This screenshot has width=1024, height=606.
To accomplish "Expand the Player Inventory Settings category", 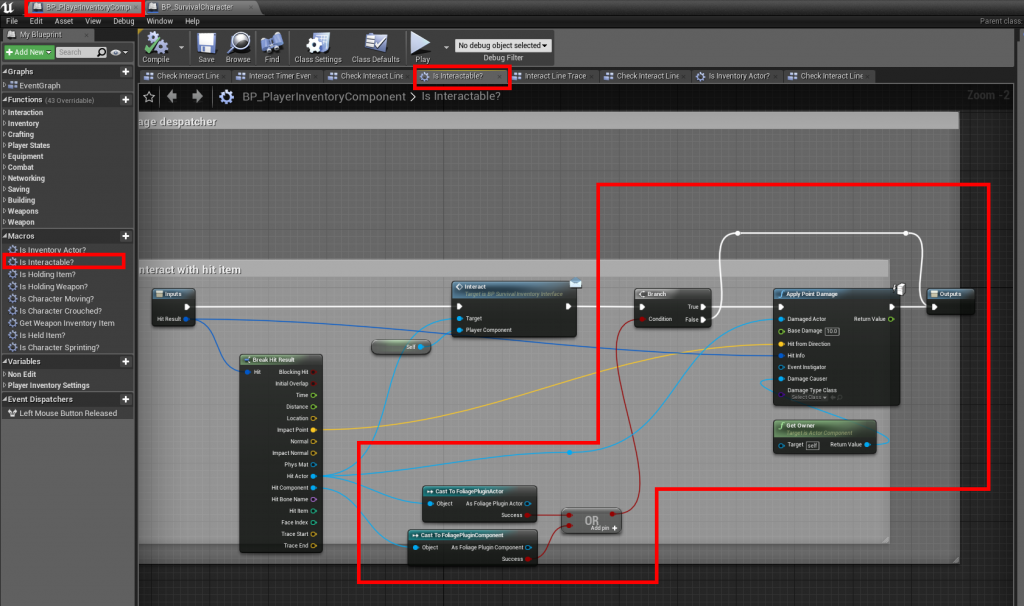I will click(5, 385).
